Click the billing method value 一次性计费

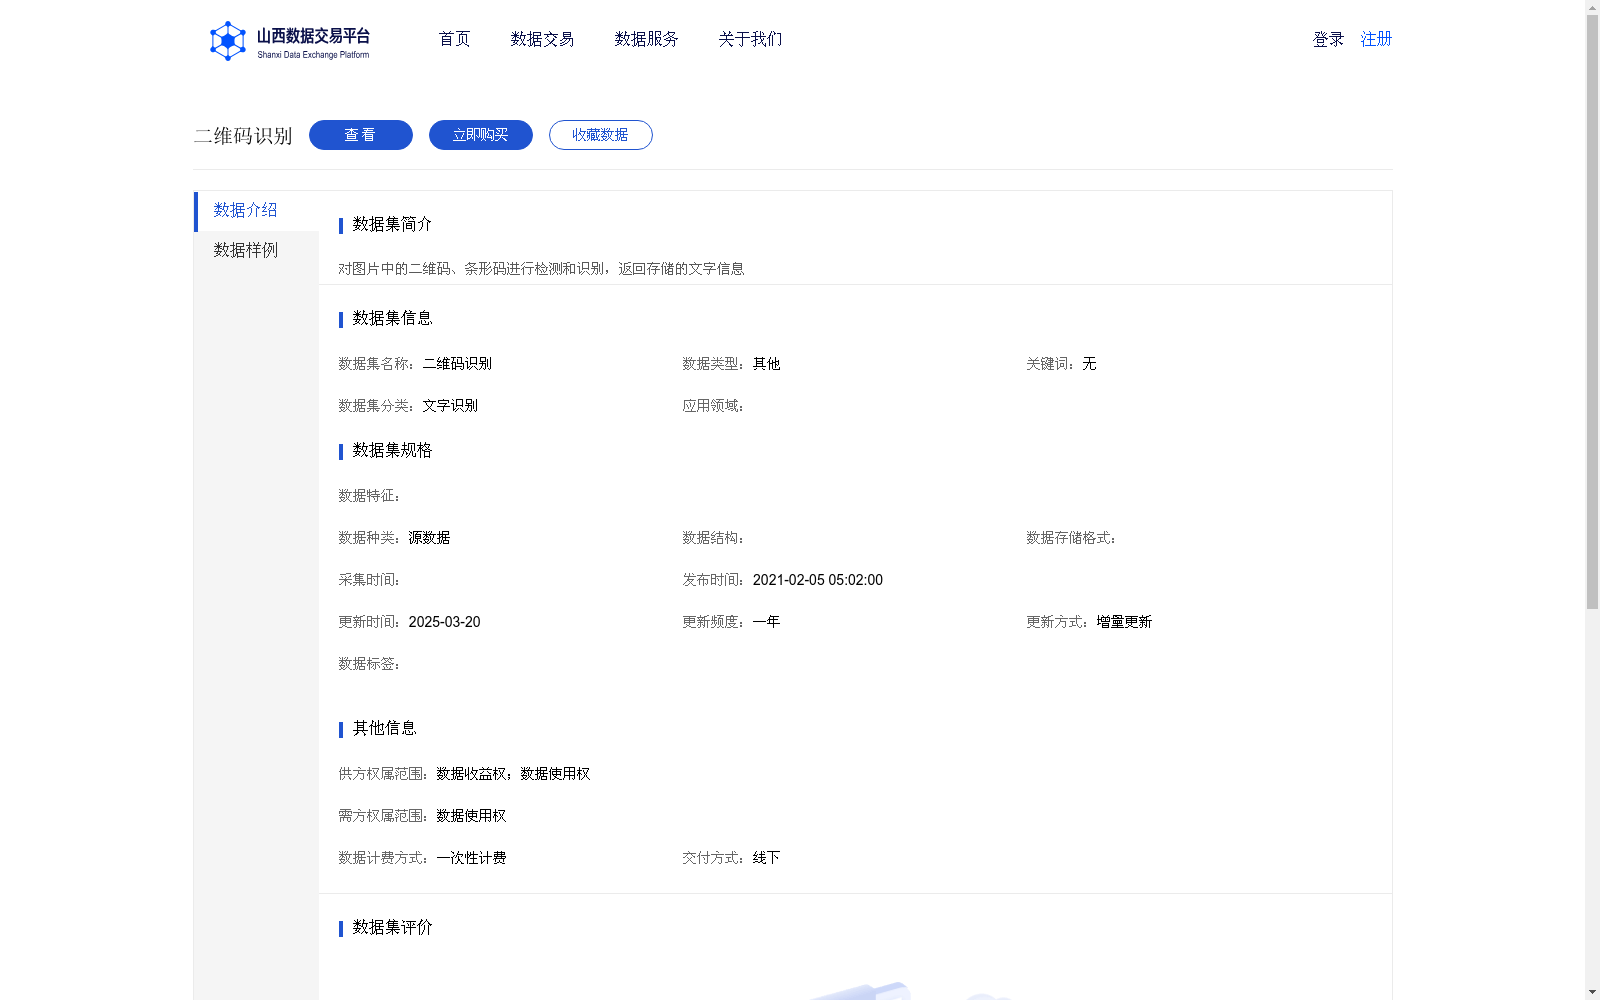pos(471,858)
